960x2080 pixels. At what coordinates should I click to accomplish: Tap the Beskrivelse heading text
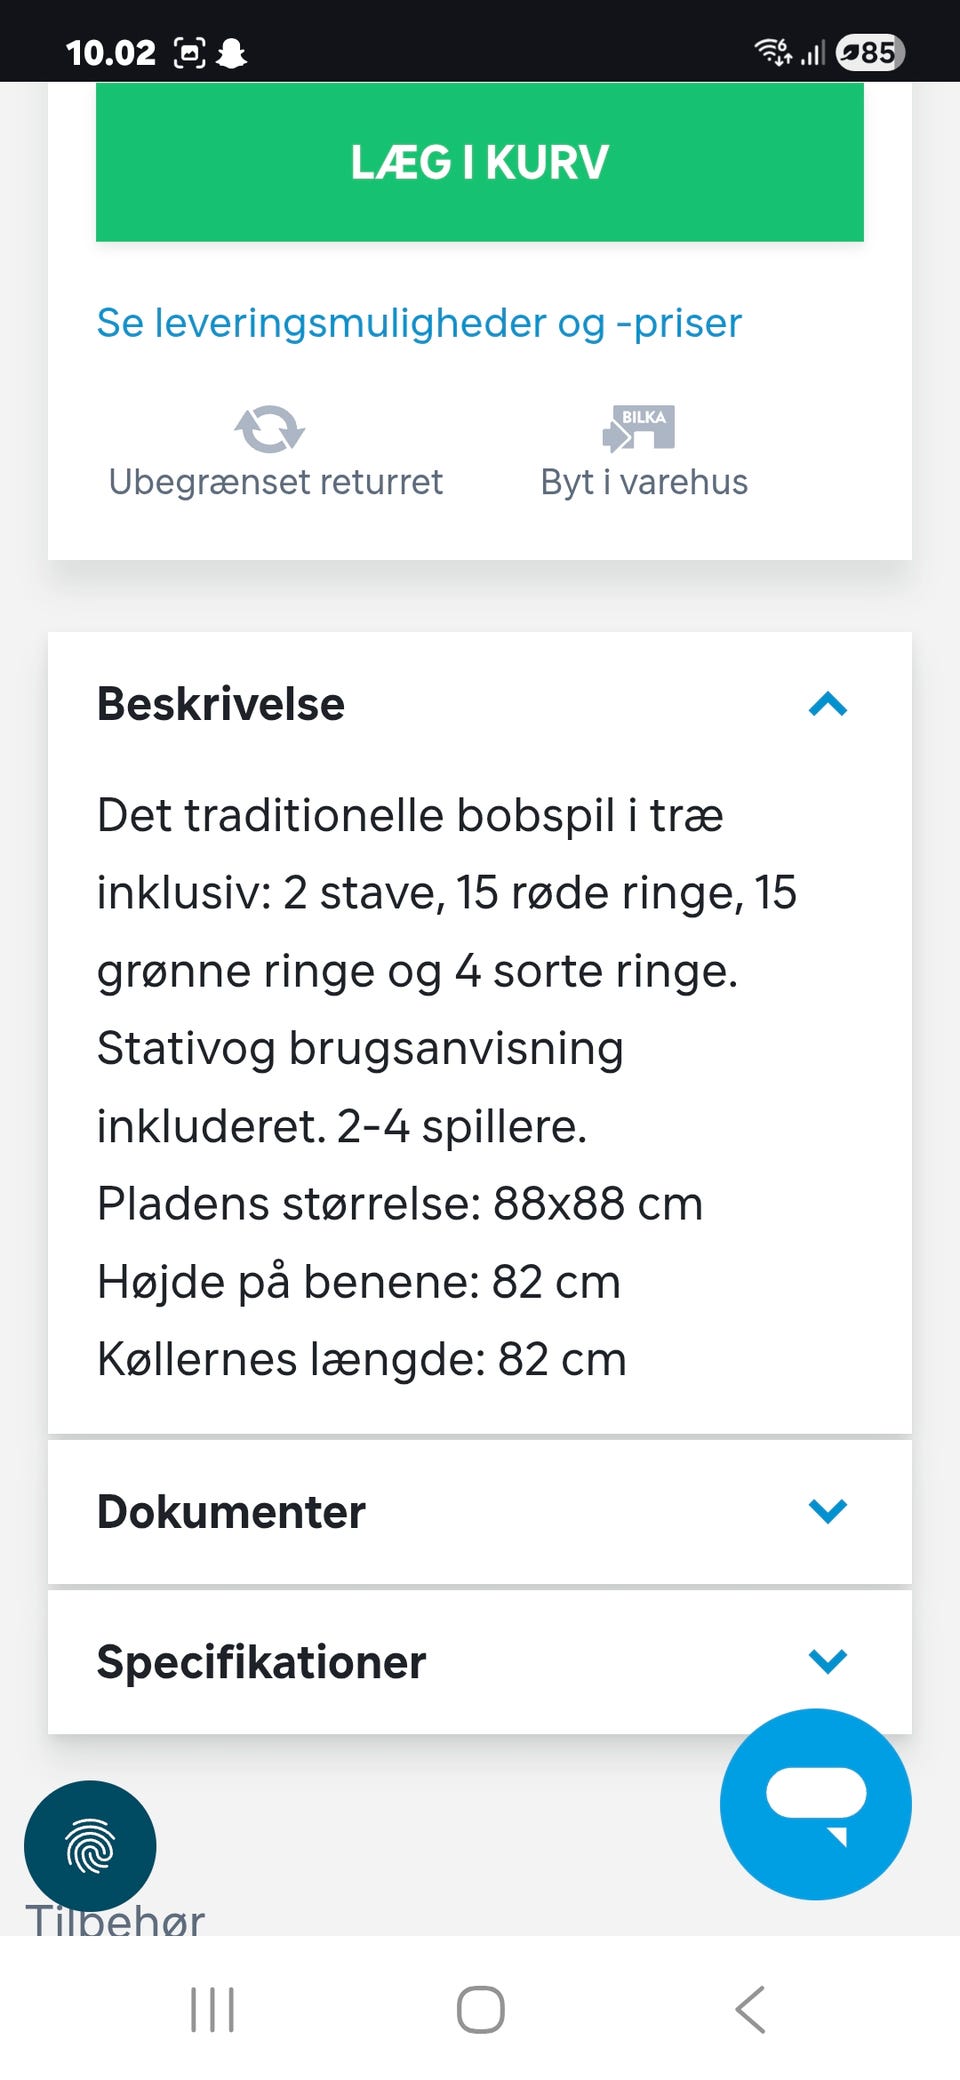point(220,704)
